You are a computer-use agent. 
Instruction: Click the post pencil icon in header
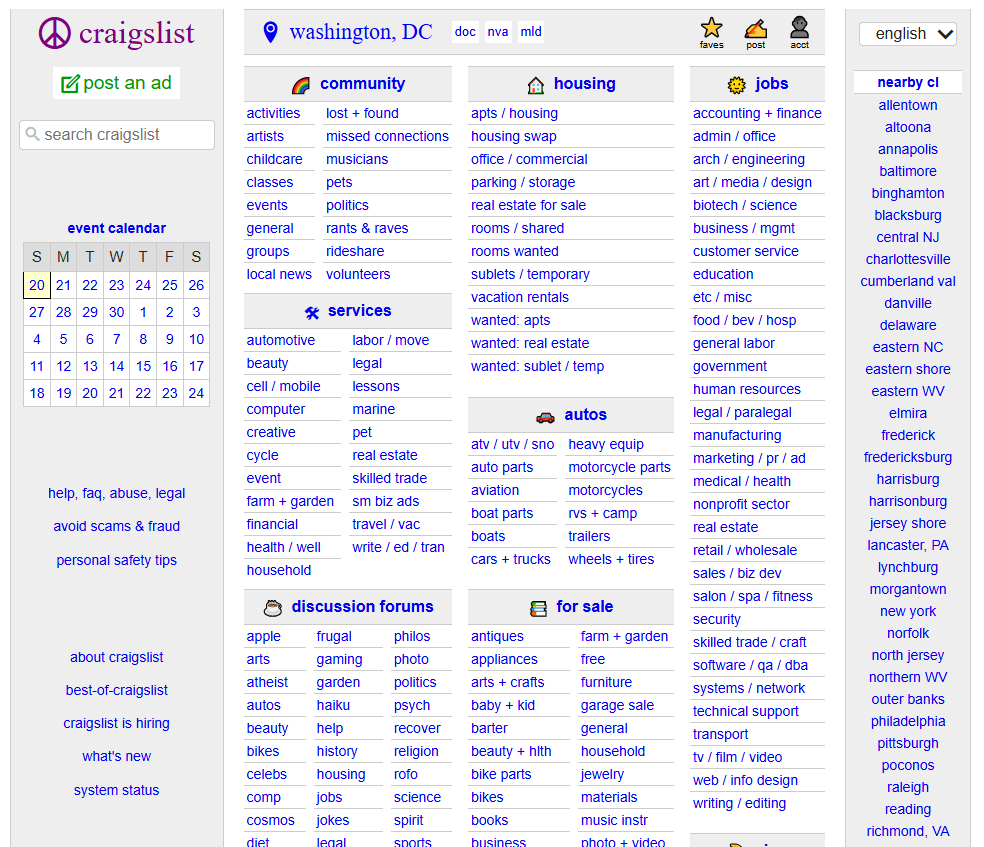coord(756,28)
